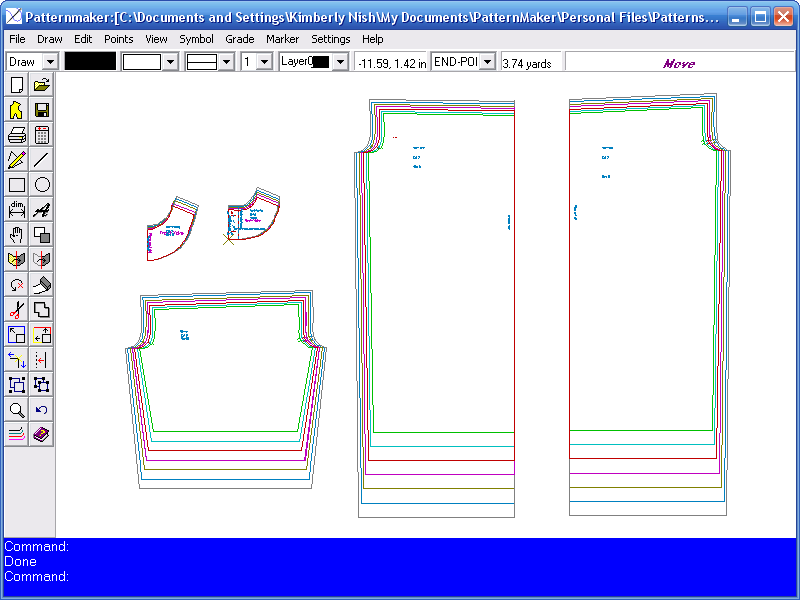This screenshot has width=800, height=600.
Task: Select the circle drawing tool
Action: pyautogui.click(x=41, y=184)
